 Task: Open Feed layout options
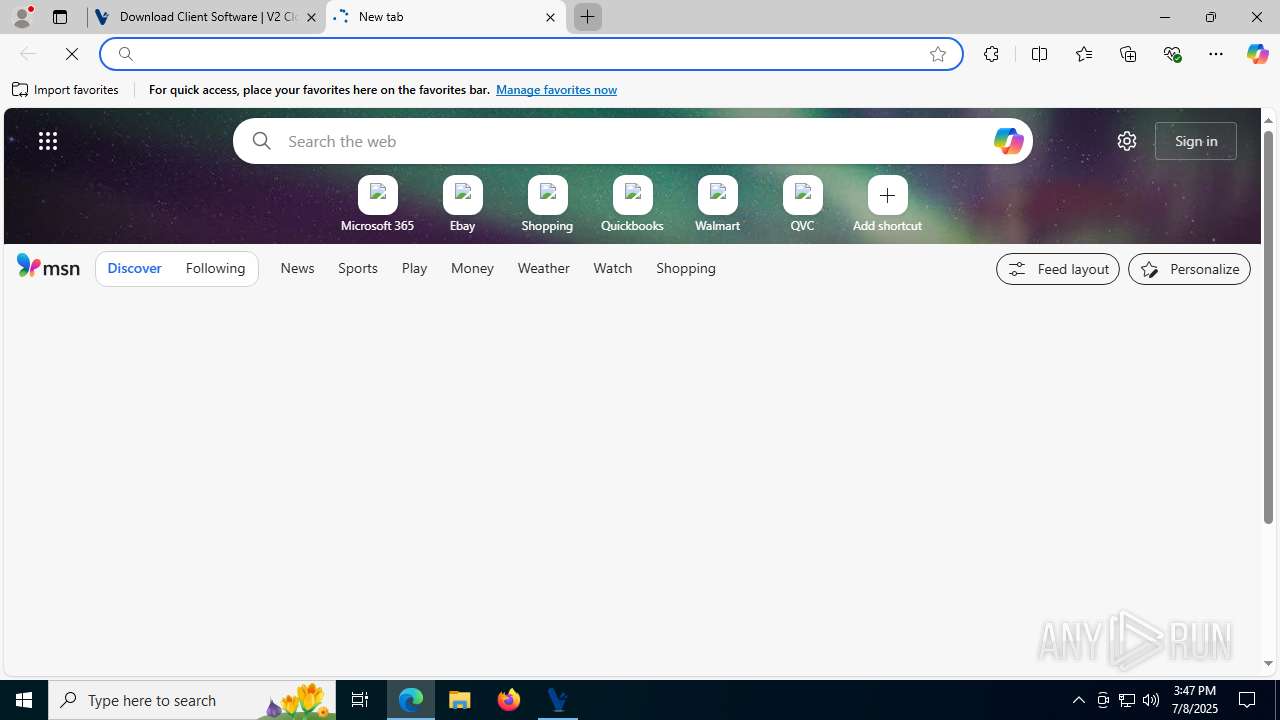coord(1058,269)
